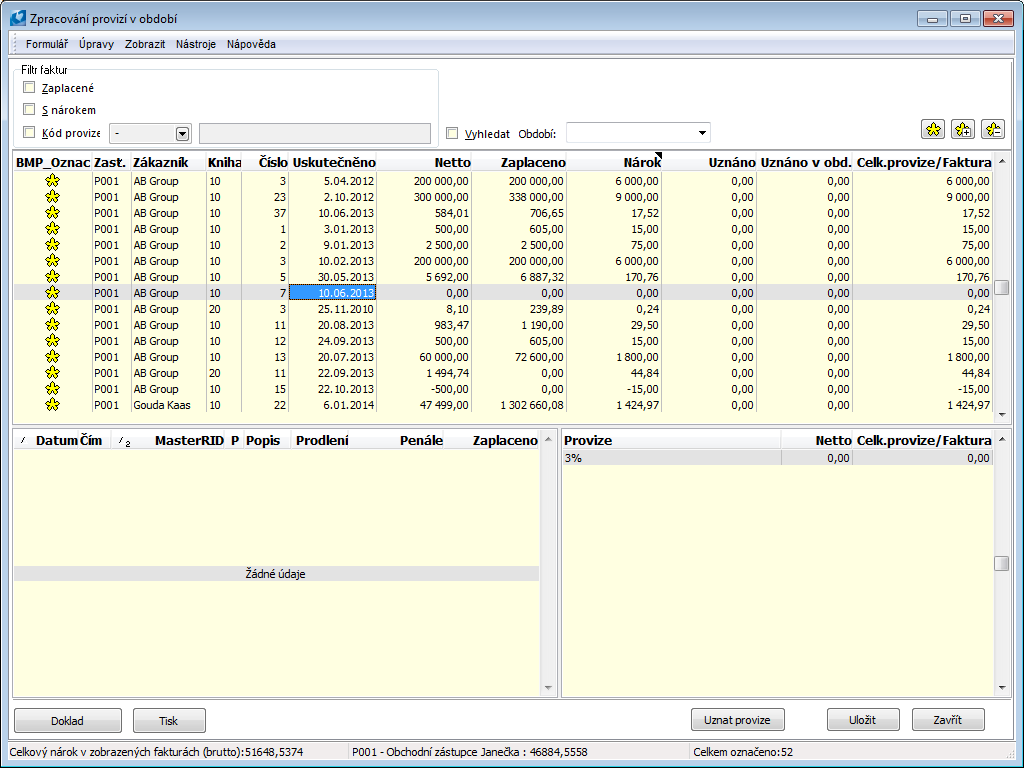
Task: Toggle the S nárokem checkbox
Action: [29, 110]
